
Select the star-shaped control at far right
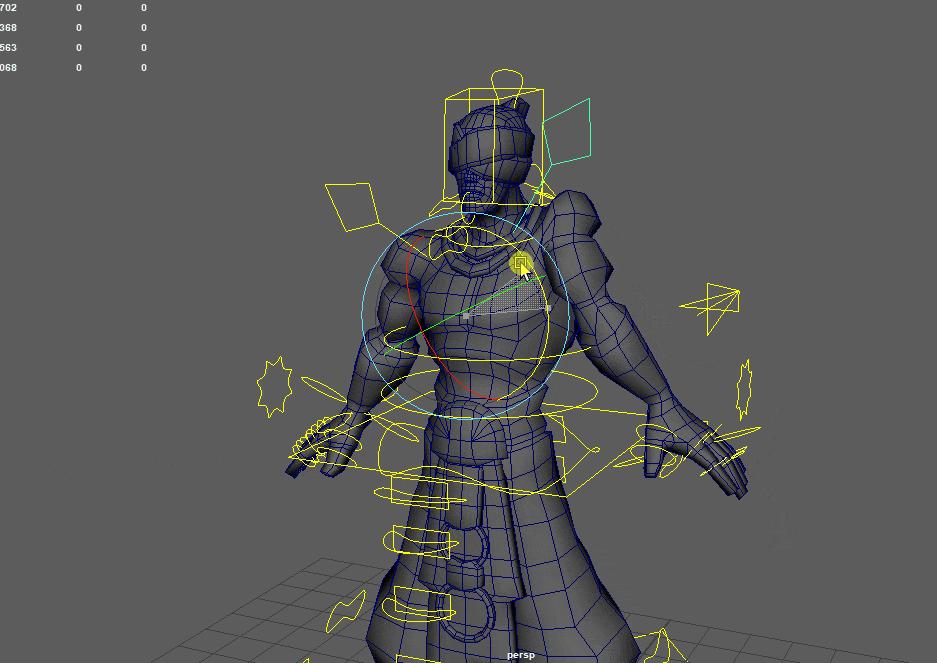[745, 388]
